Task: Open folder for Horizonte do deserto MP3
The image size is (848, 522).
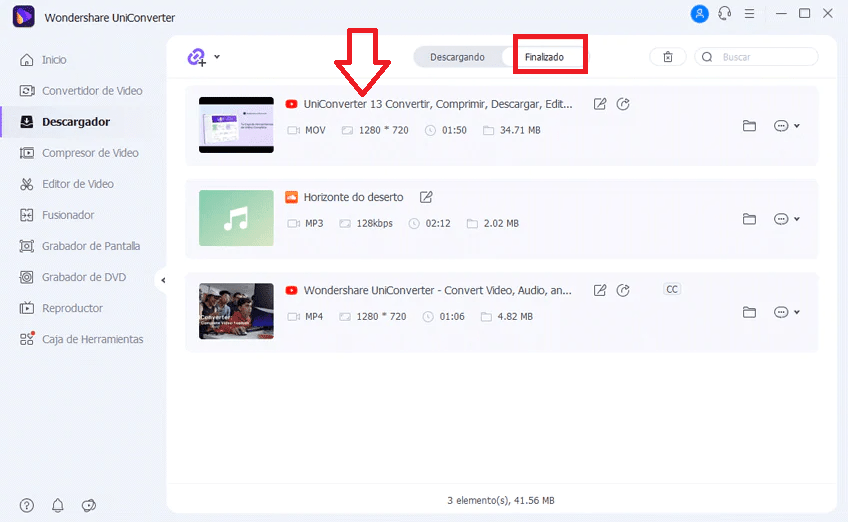Action: (x=749, y=219)
